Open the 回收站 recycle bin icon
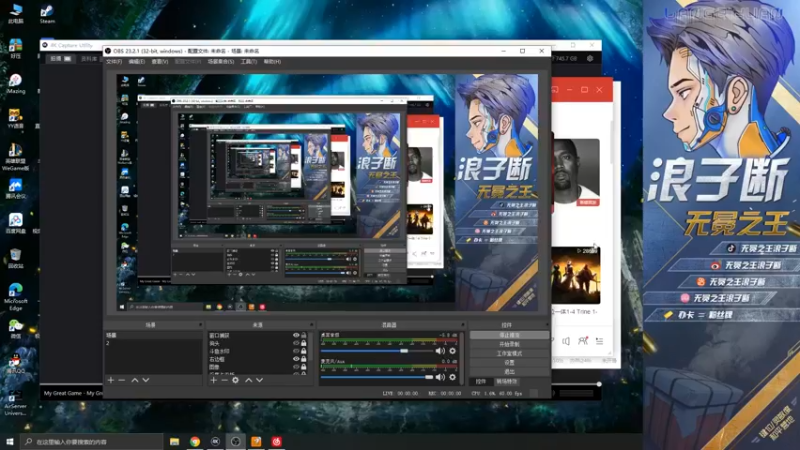Viewport: 800px width, 450px height. [15, 258]
